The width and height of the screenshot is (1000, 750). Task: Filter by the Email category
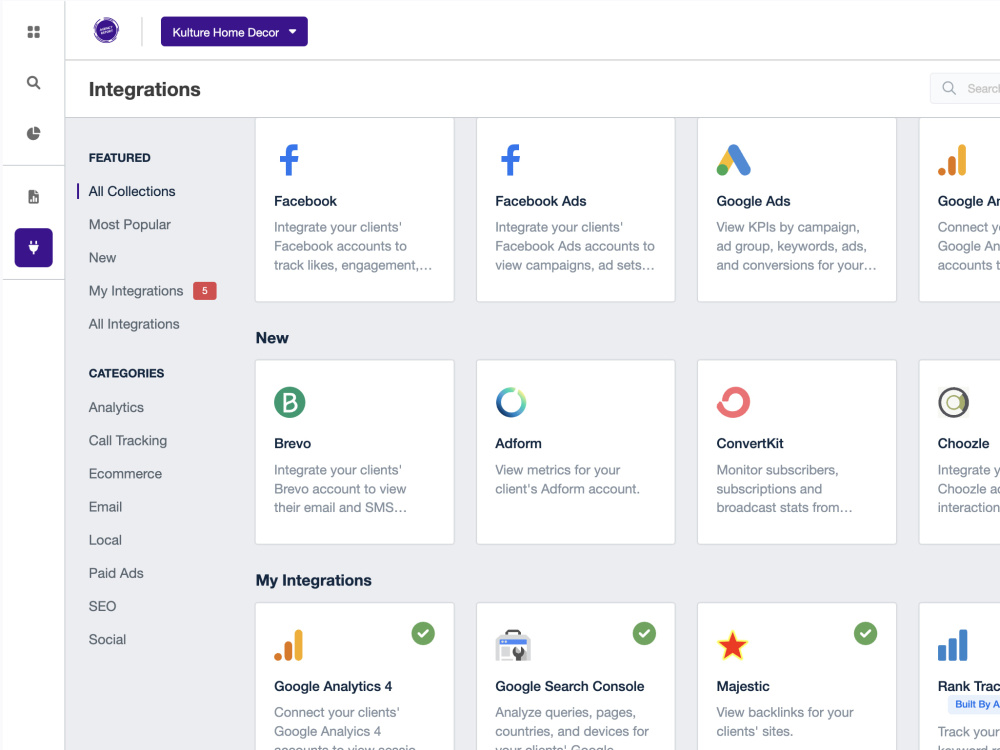105,507
